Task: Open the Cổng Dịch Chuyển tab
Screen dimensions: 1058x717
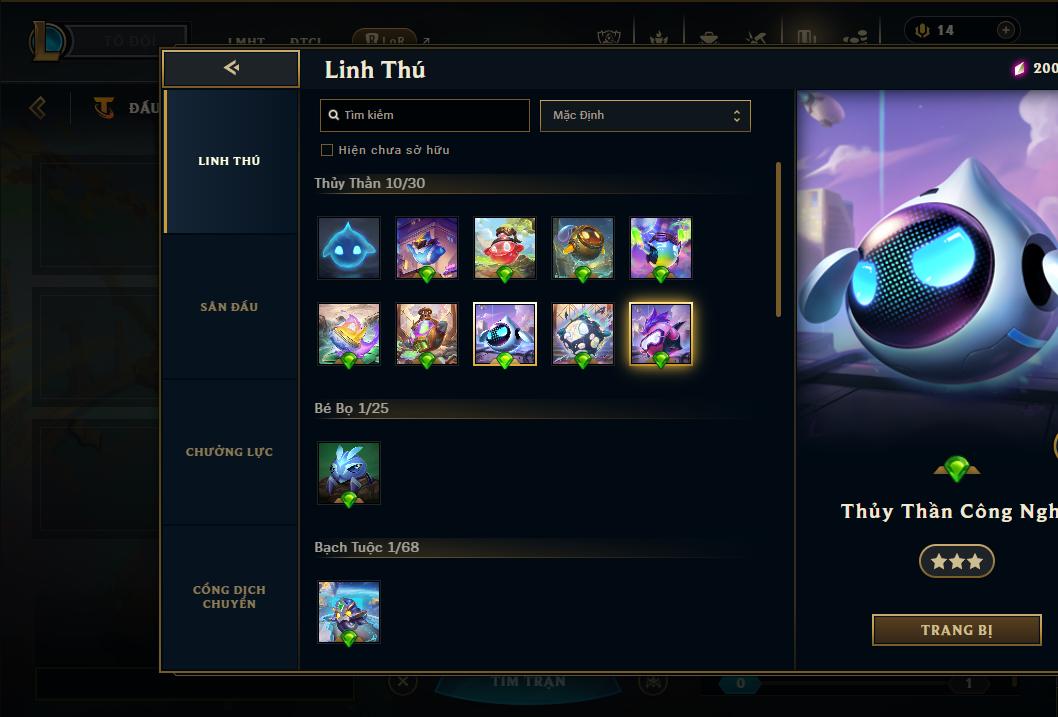Action: (x=229, y=597)
